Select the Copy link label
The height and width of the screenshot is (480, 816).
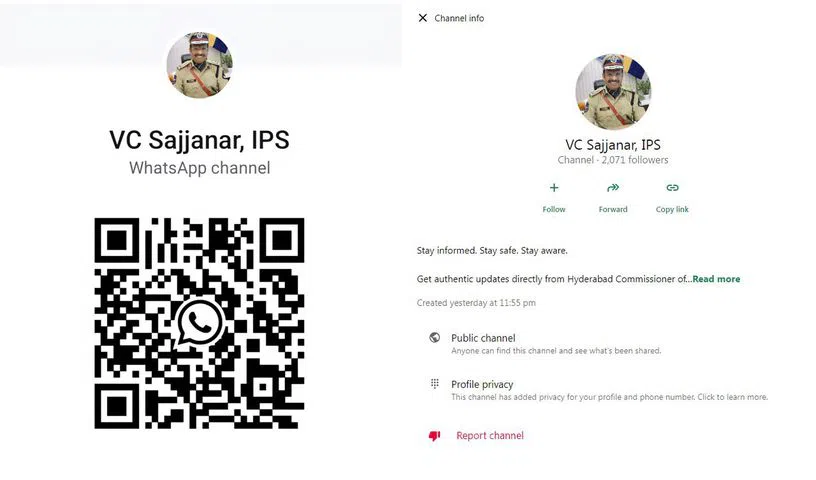(672, 209)
